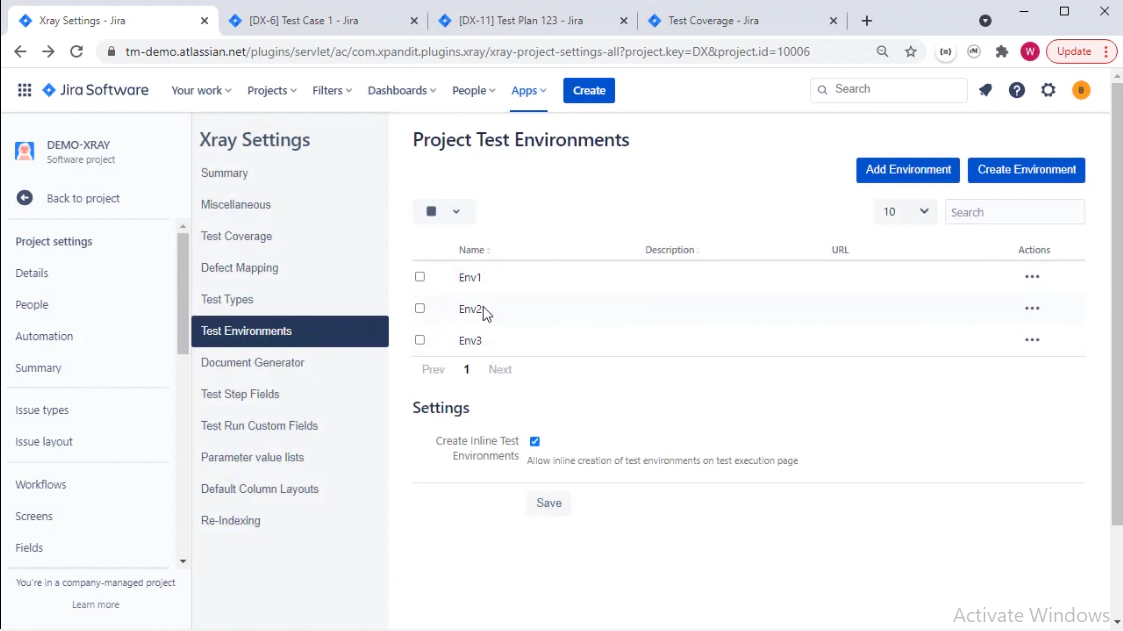Click the Create Environment button
Viewport: 1123px width, 631px height.
[1026, 170]
